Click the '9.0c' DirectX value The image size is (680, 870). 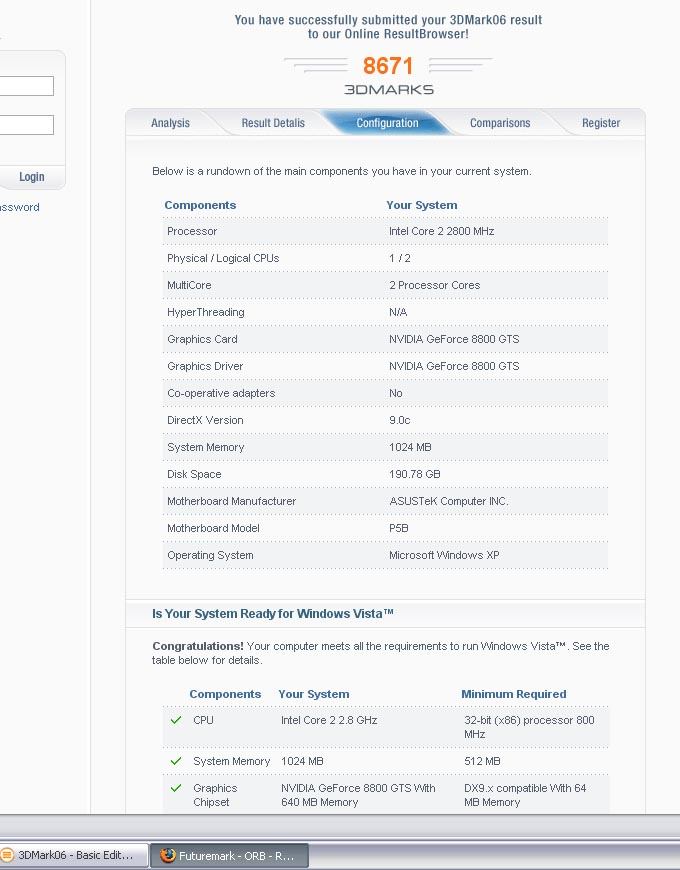(399, 420)
